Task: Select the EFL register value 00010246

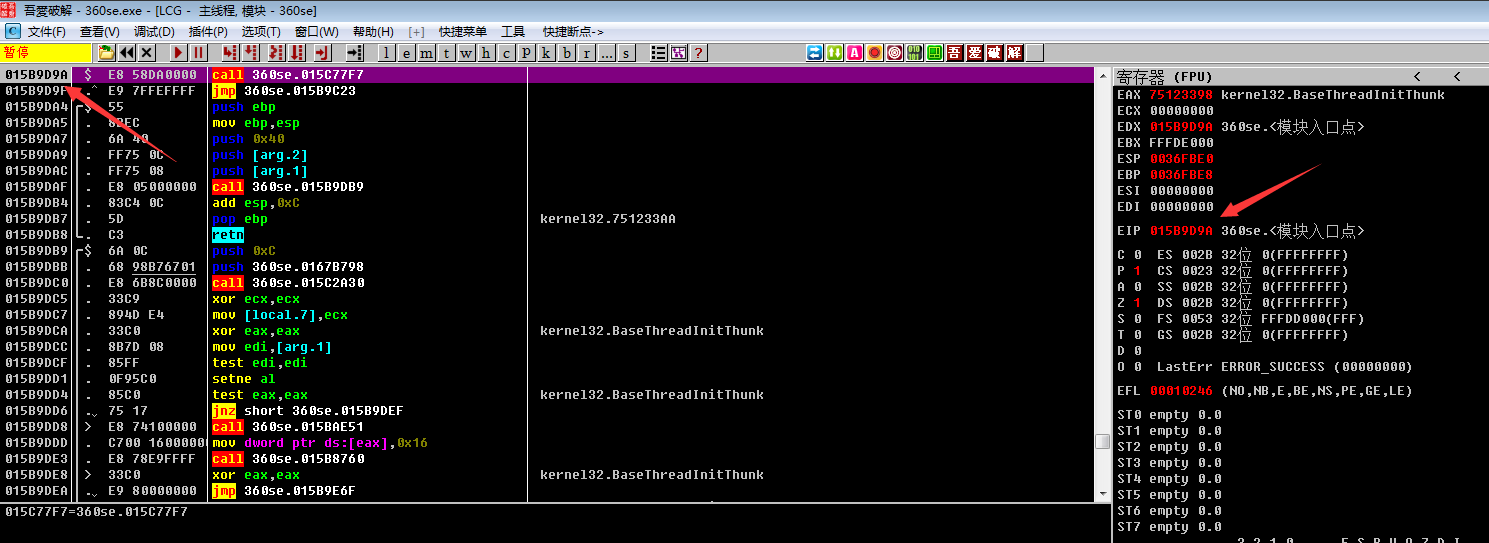Action: click(1181, 391)
